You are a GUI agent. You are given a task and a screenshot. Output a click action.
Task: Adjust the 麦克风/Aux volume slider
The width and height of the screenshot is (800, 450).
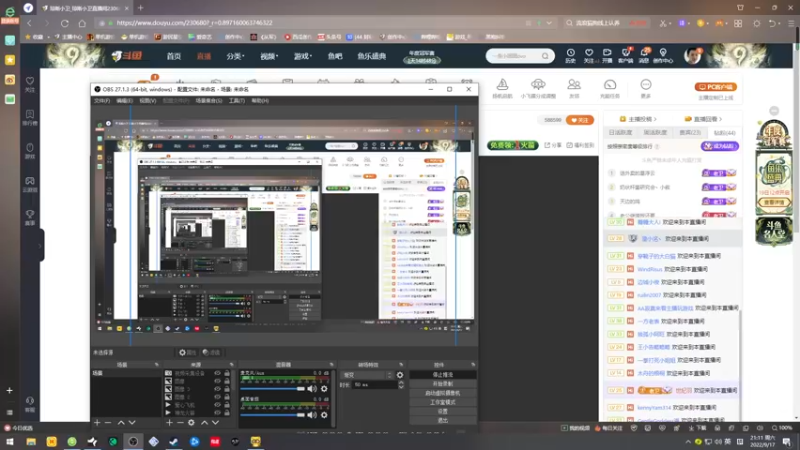point(272,389)
